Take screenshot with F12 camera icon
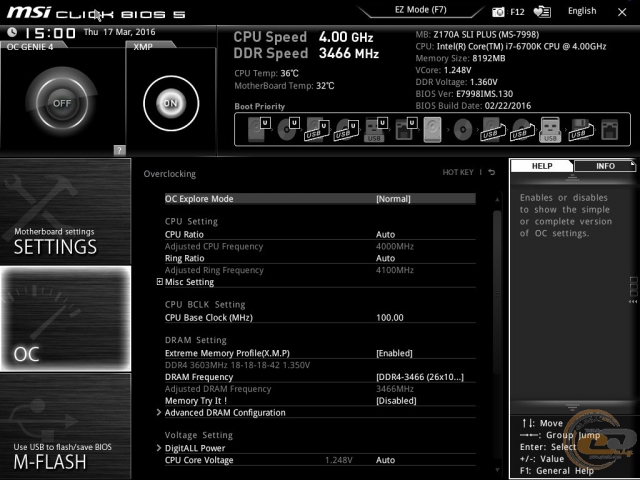 coord(498,12)
